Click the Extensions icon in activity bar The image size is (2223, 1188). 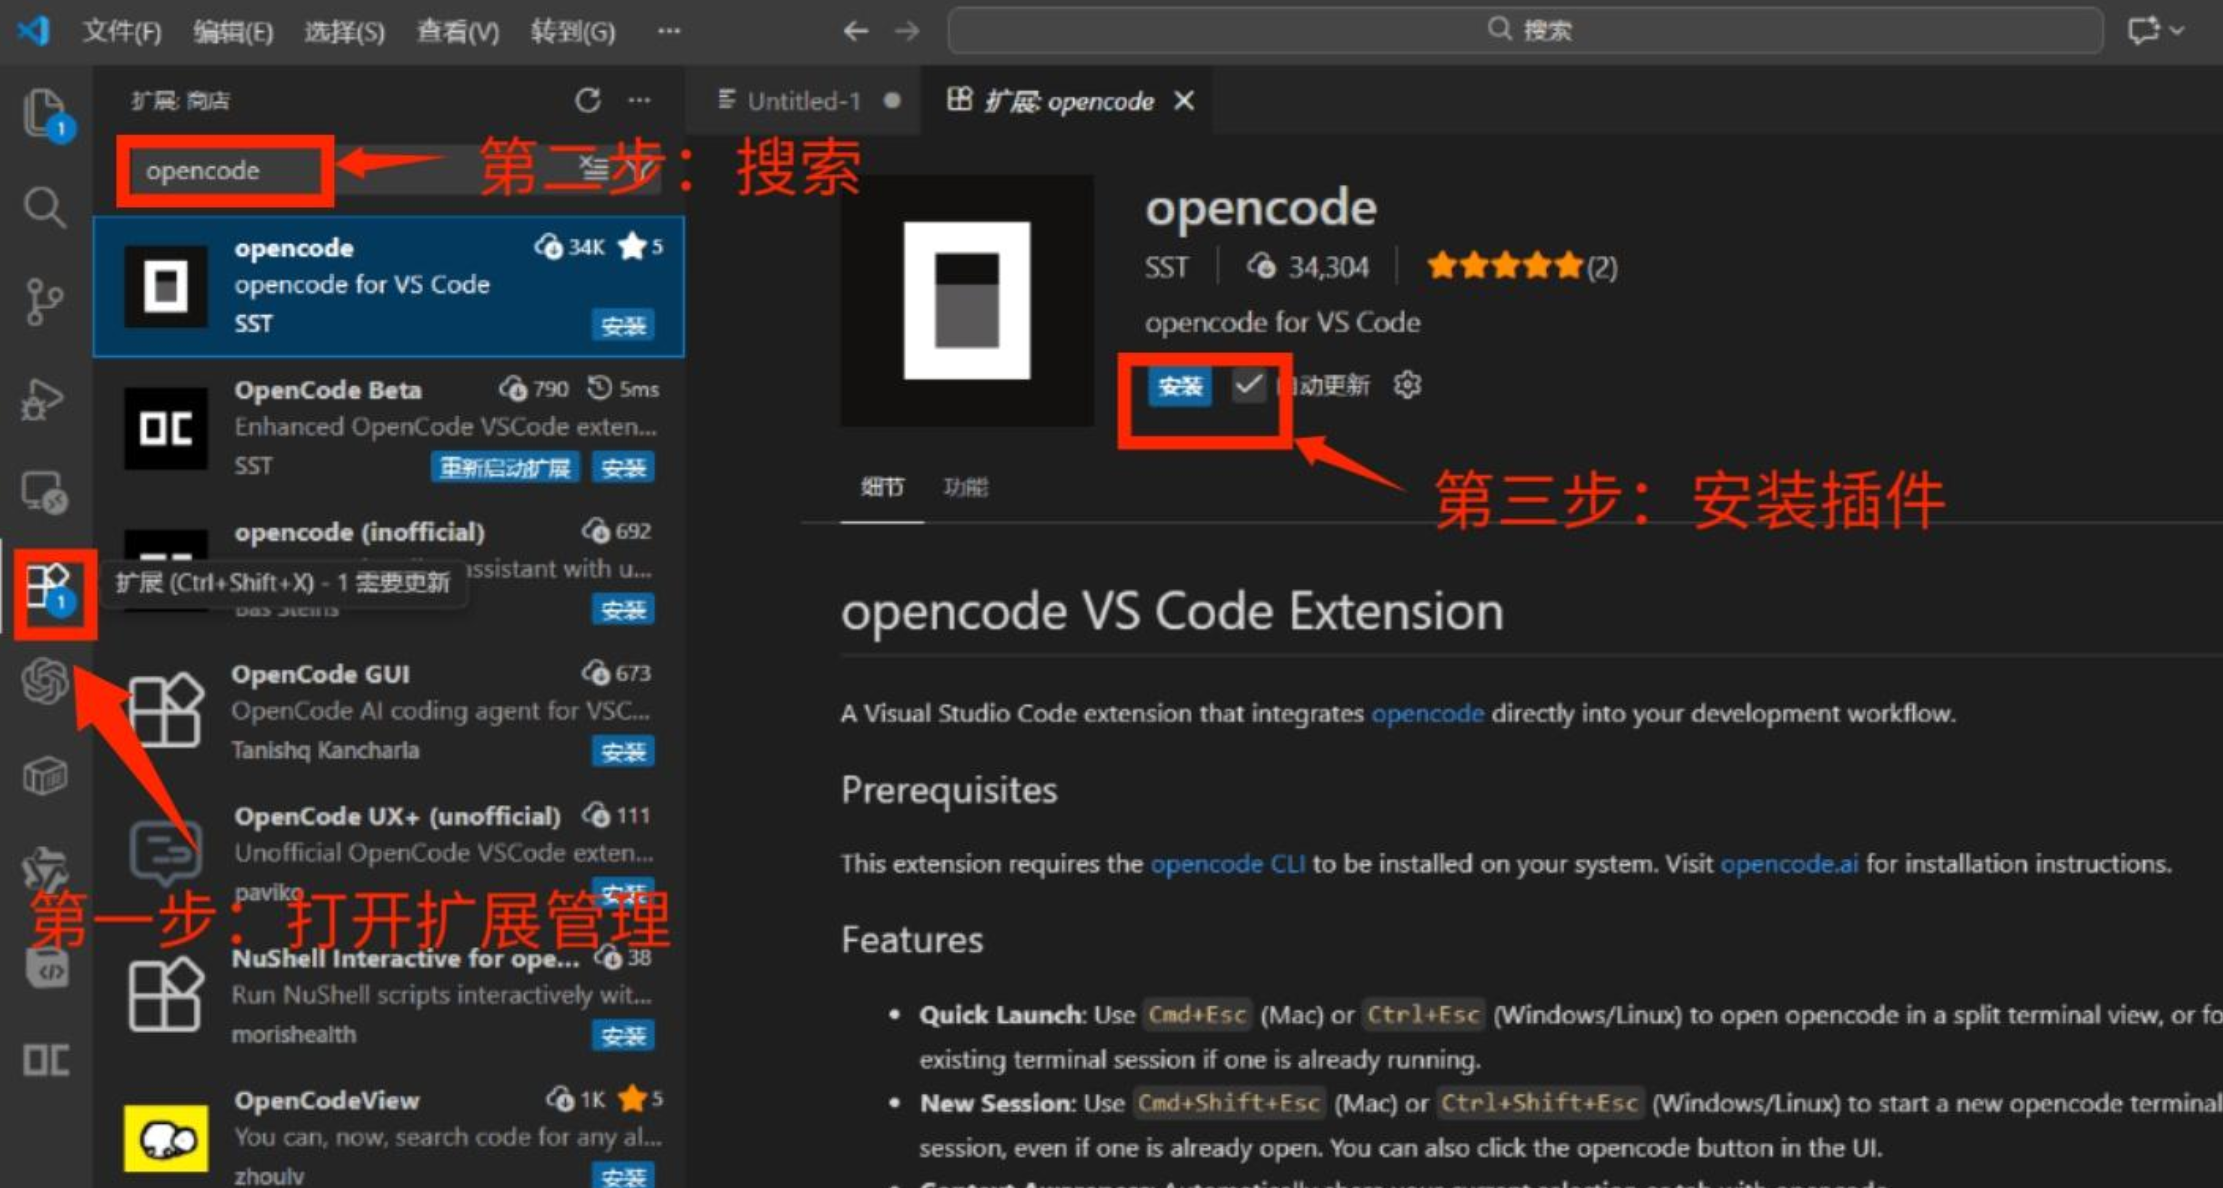[48, 588]
